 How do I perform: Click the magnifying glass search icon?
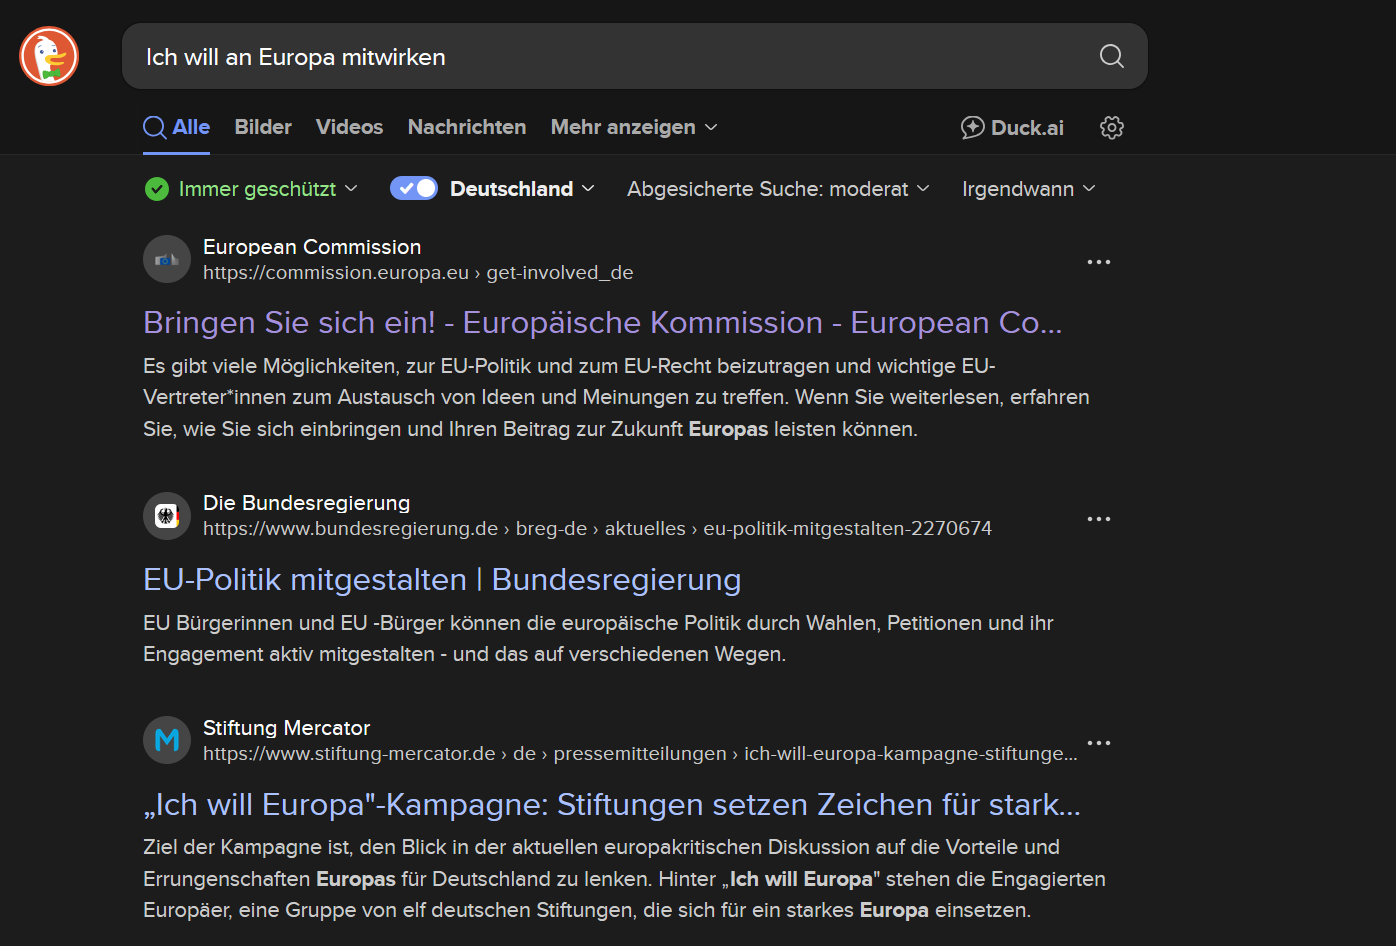(1111, 56)
